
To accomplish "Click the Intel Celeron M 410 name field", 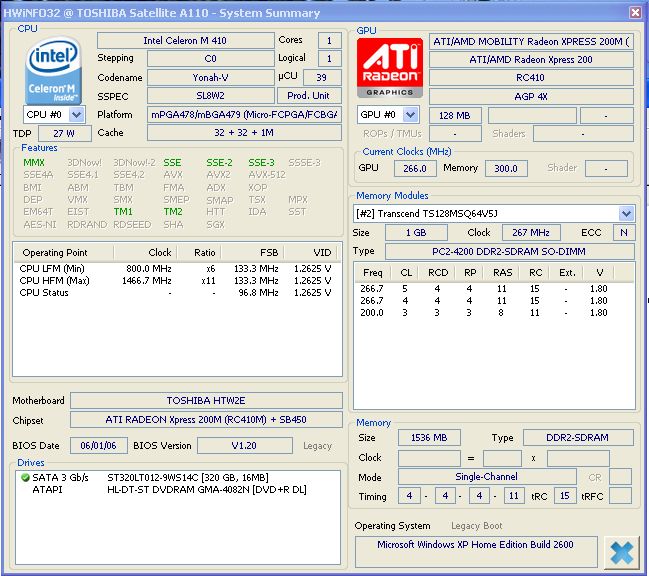I will pyautogui.click(x=185, y=41).
